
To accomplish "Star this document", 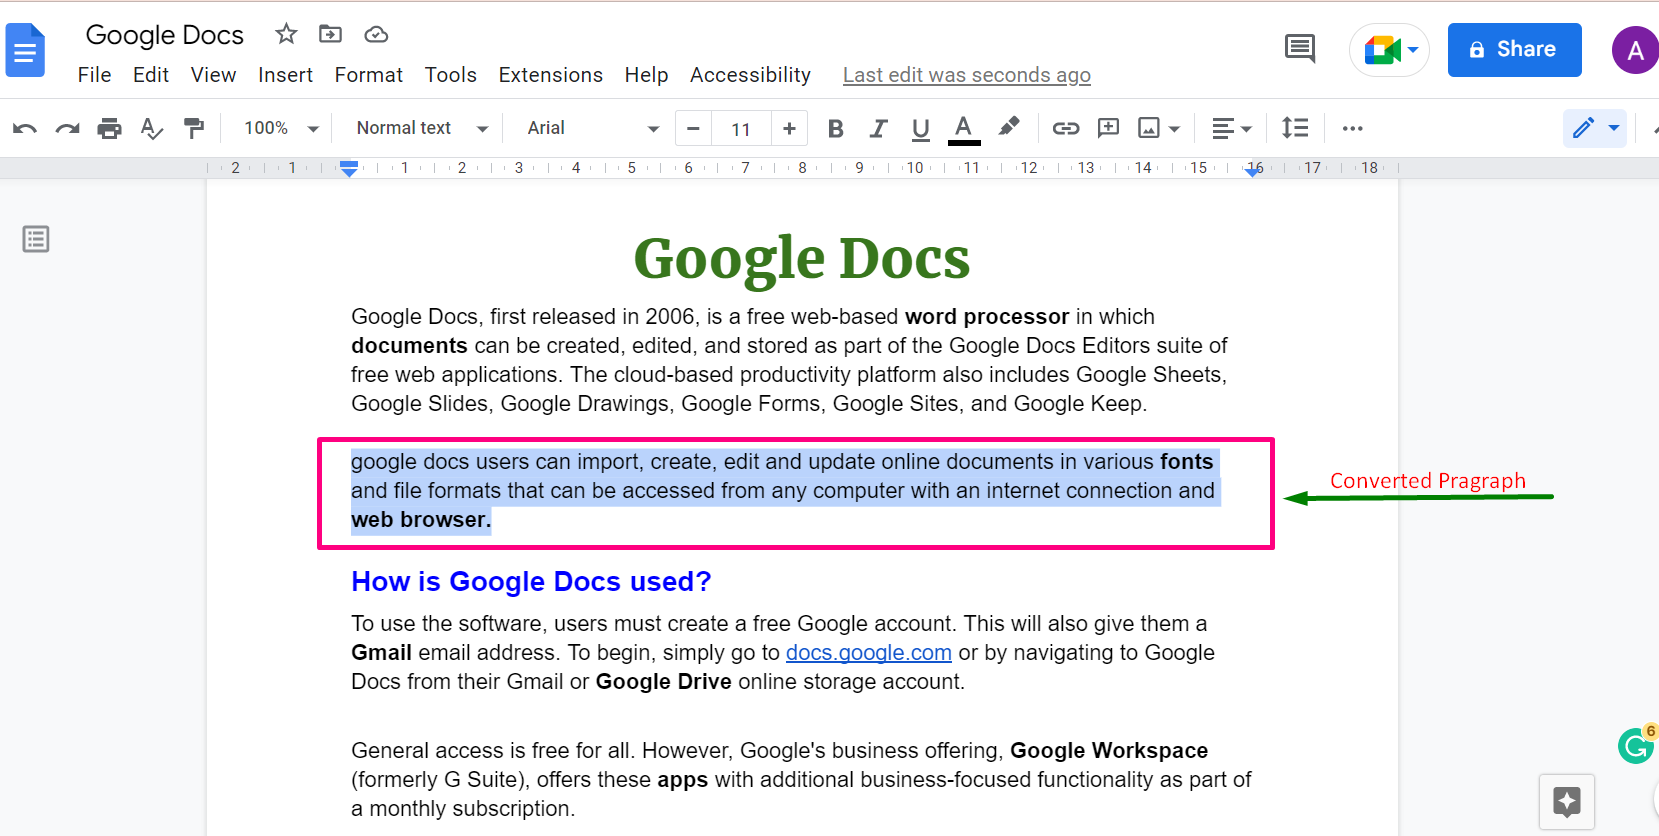I will 286,34.
